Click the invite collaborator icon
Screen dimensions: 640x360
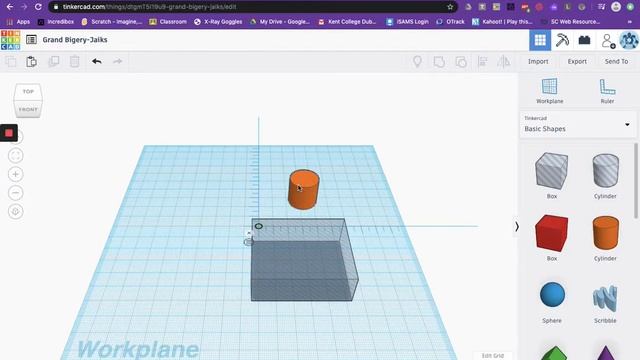[x=608, y=40]
